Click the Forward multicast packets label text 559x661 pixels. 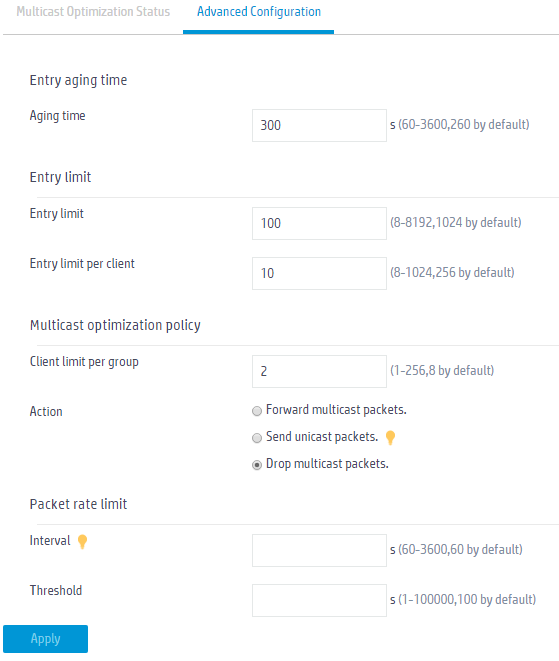336,410
